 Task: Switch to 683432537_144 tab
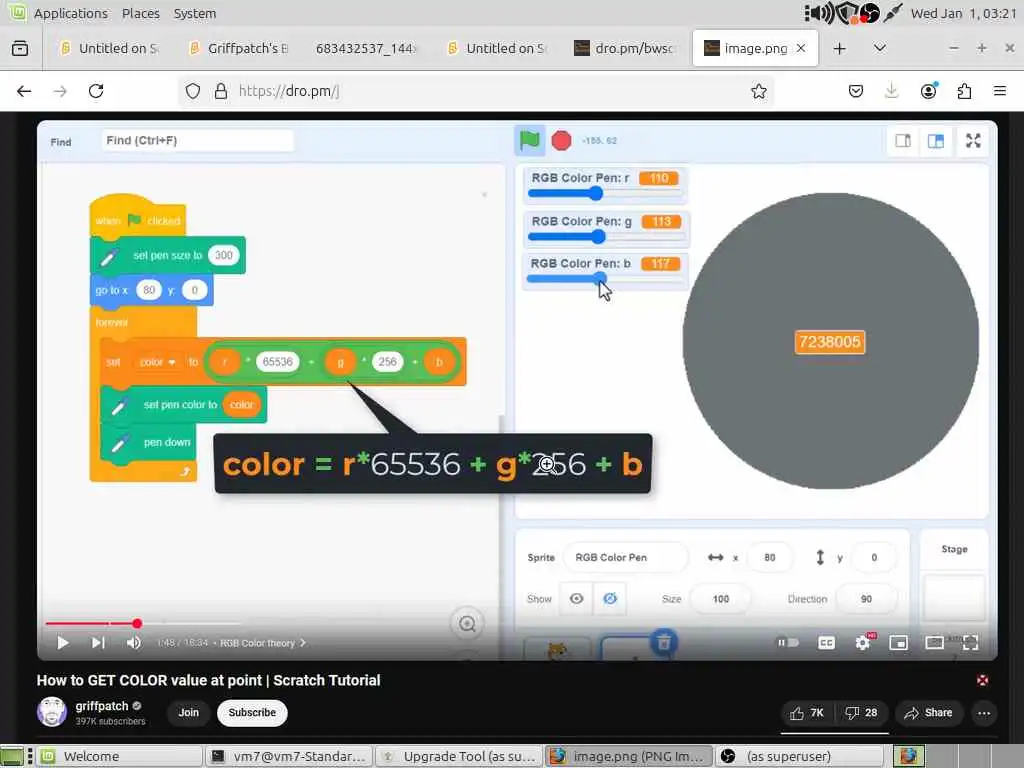coord(366,48)
